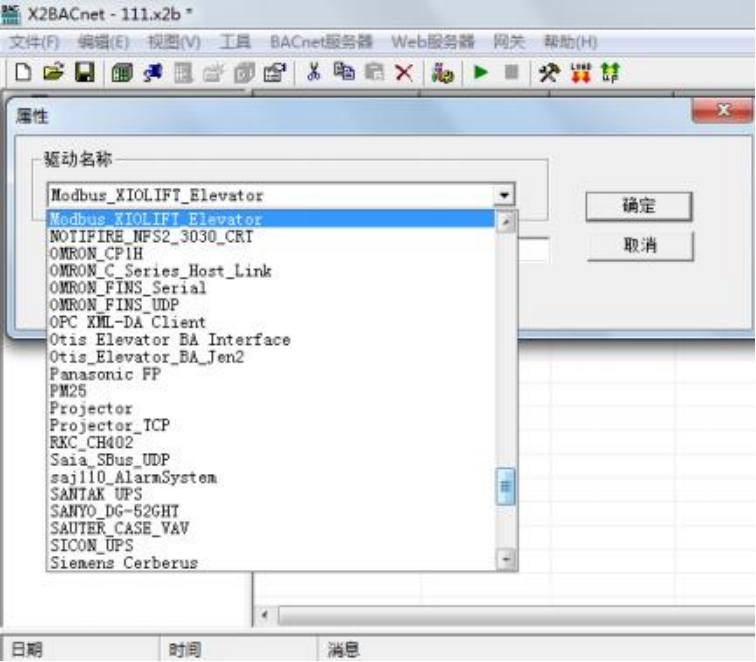The height and width of the screenshot is (662, 756).
Task: Select saj110_AlarmSystem driver
Action: tap(271, 477)
